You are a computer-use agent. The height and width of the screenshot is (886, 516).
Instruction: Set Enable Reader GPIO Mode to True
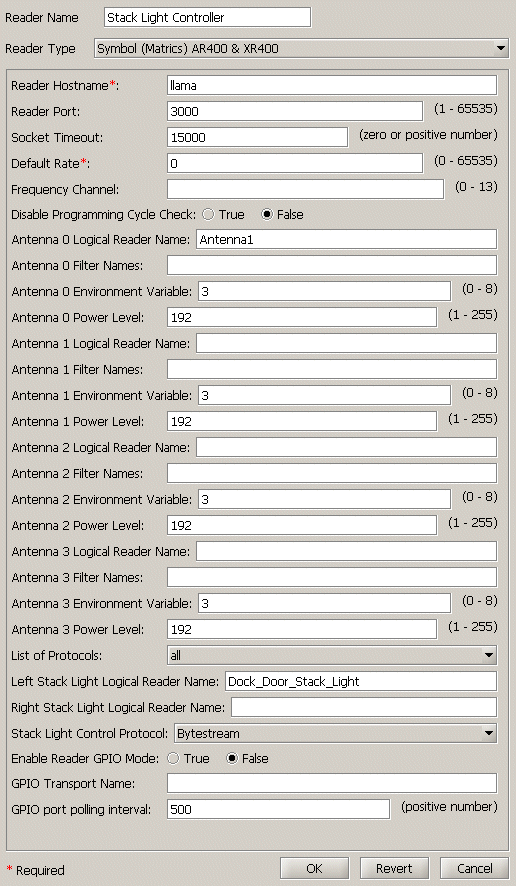coord(174,758)
